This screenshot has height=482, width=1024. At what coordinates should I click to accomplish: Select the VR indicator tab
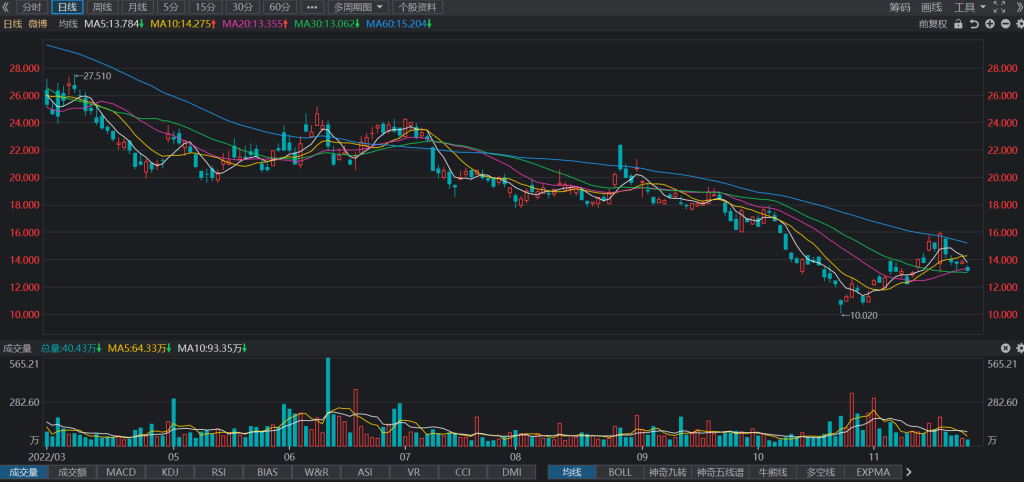[x=414, y=472]
